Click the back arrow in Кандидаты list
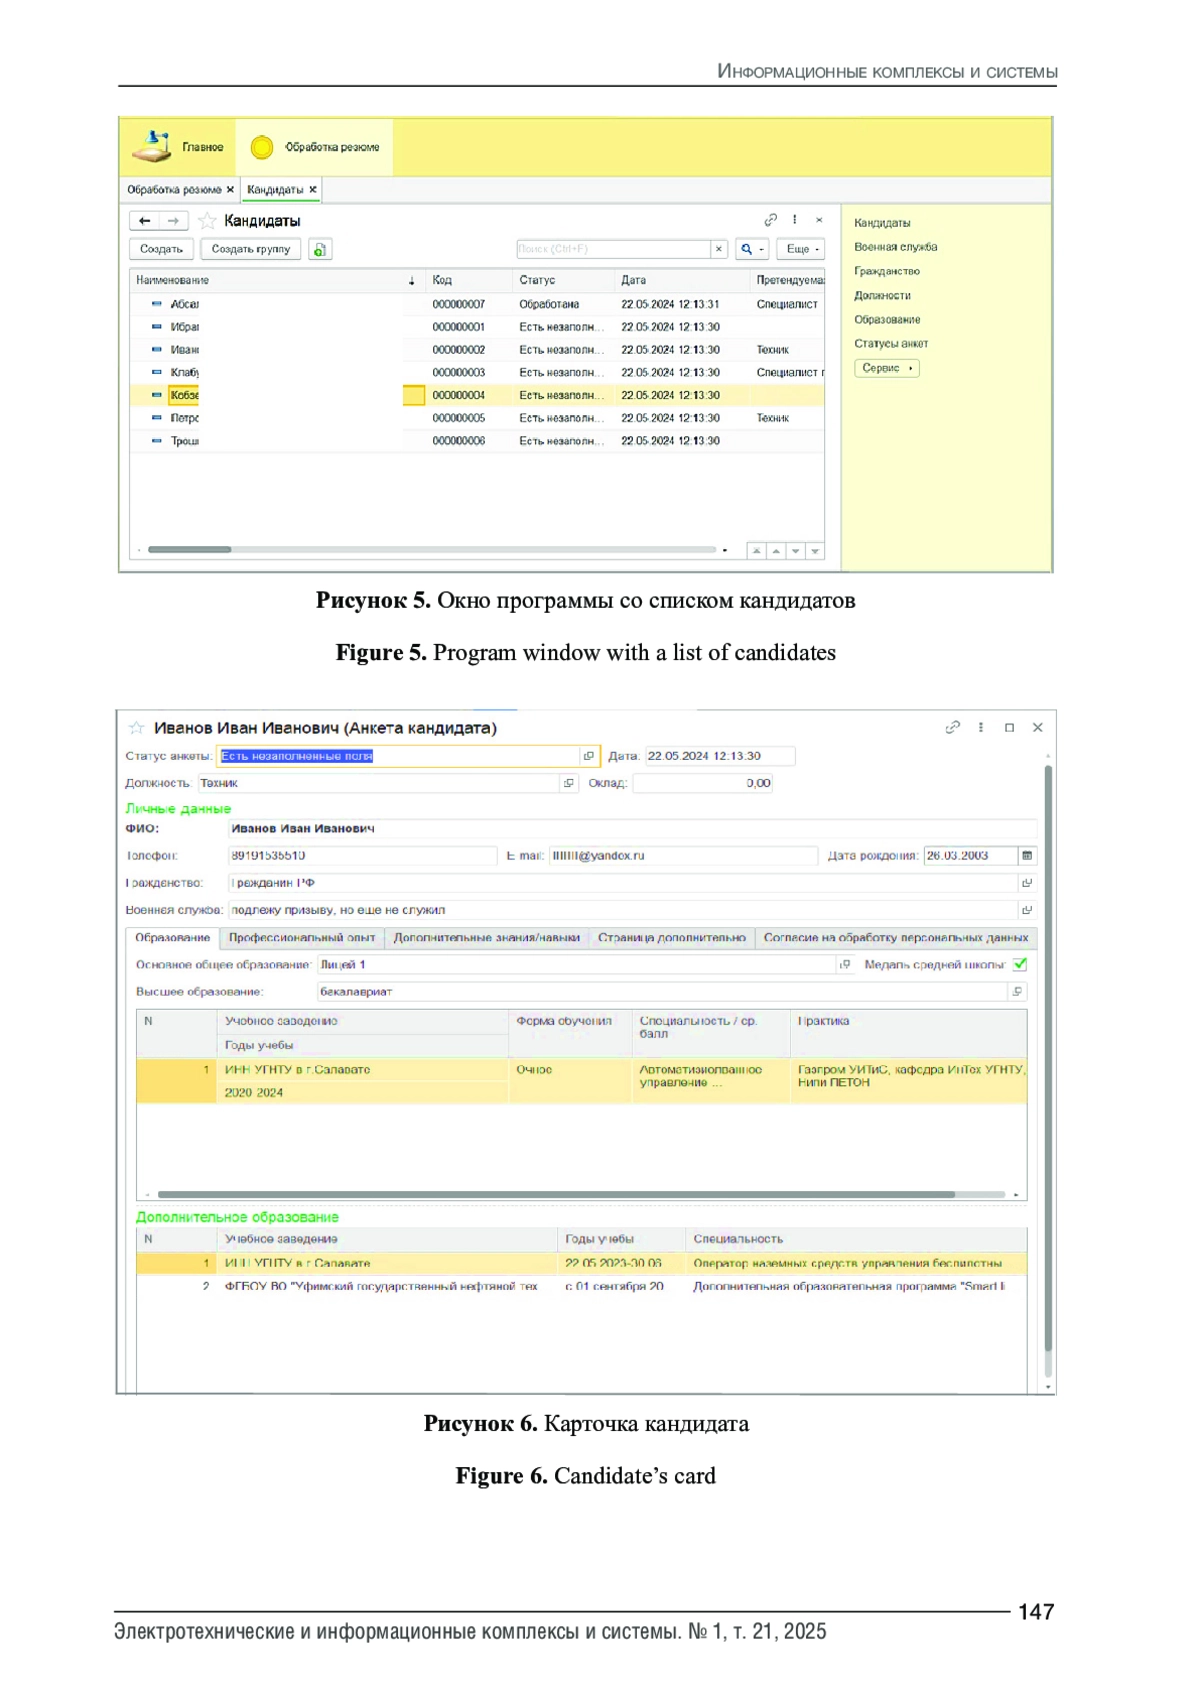Viewport: 1200px width, 1697px height. pos(145,221)
